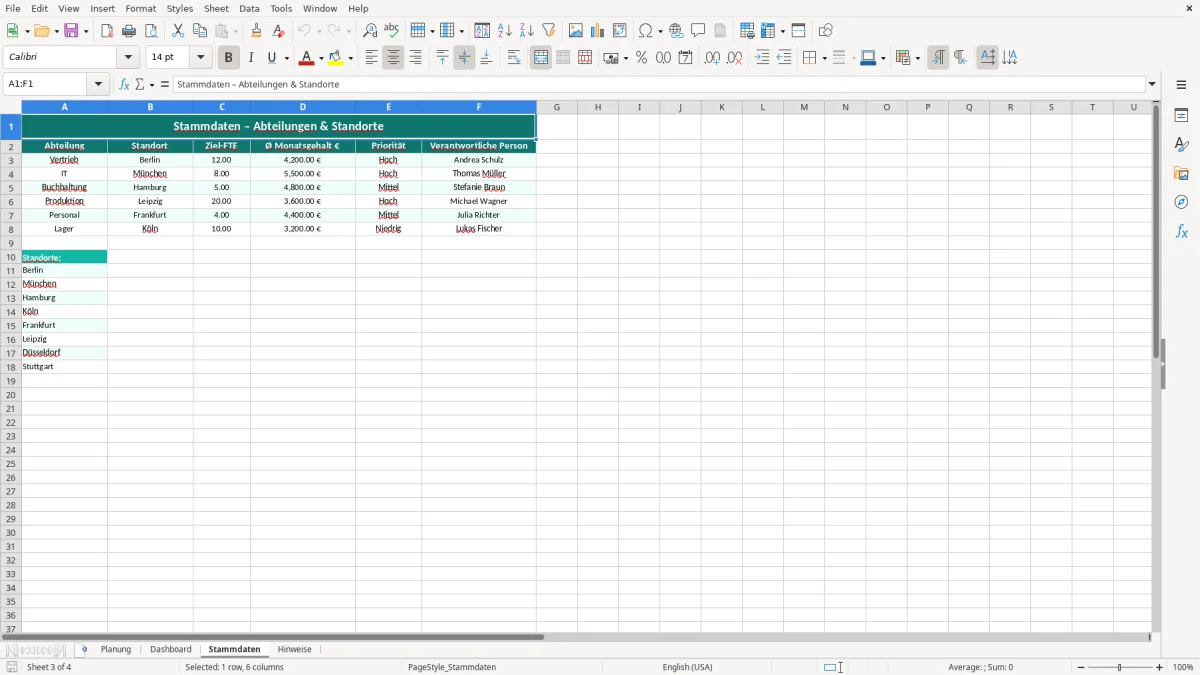
Task: Click the Save document icon
Action: (72, 31)
